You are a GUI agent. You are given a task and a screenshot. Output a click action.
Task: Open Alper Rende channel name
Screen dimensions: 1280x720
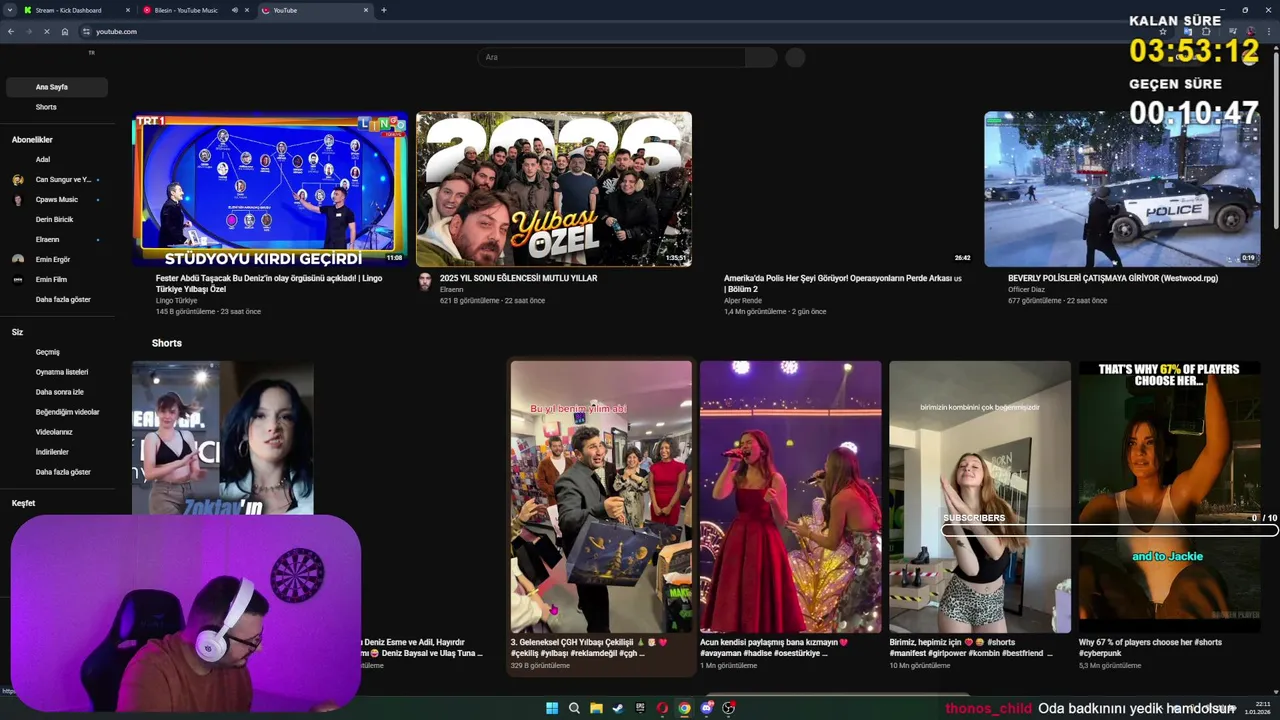click(x=743, y=300)
